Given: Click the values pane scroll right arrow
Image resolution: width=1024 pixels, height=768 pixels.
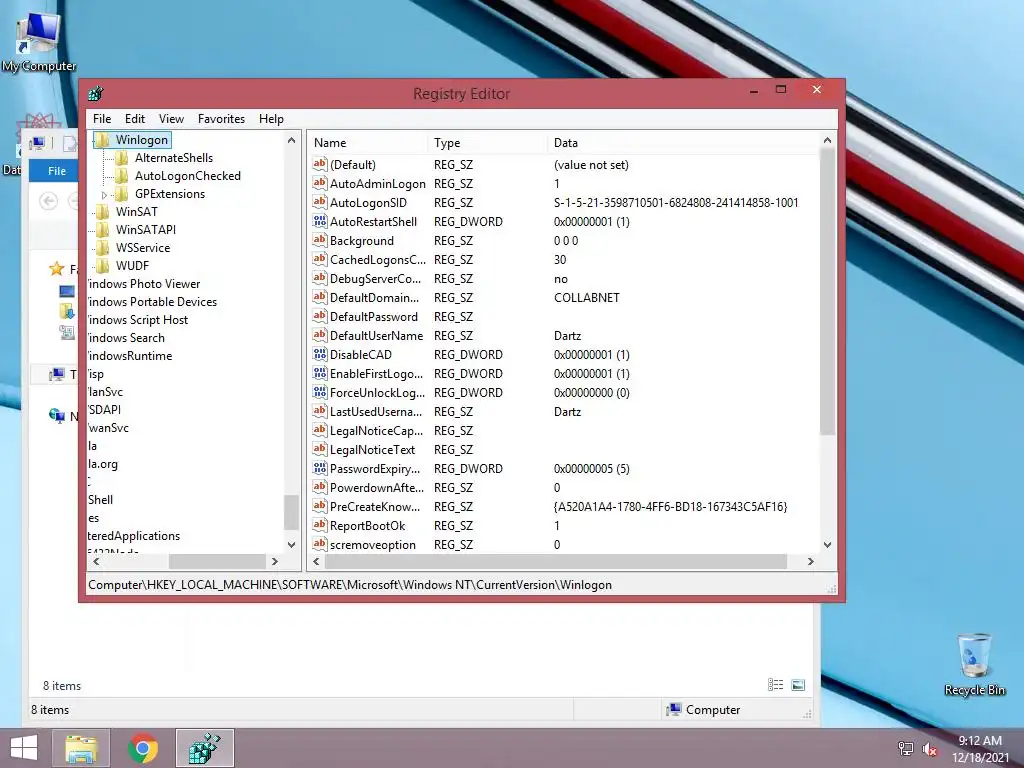Looking at the screenshot, I should point(810,562).
